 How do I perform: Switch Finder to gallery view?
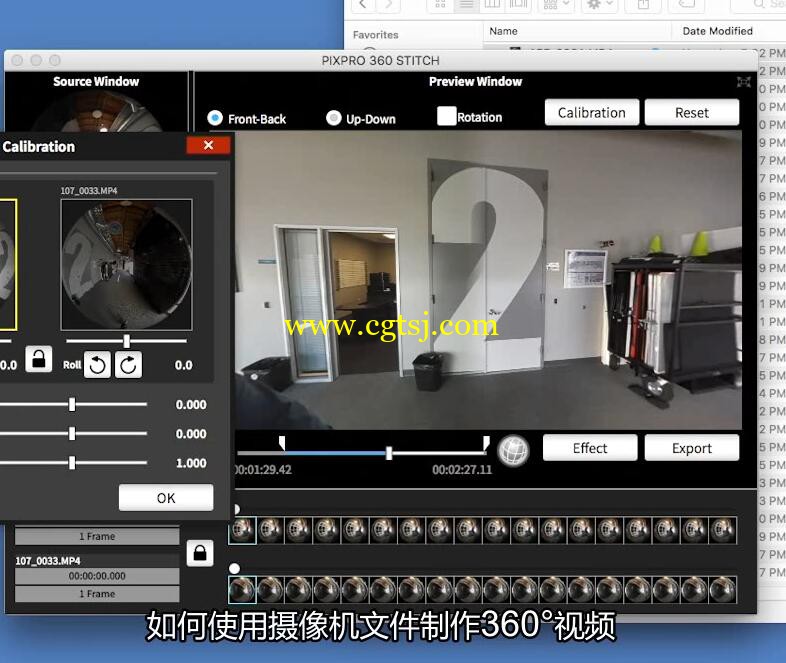[x=518, y=5]
